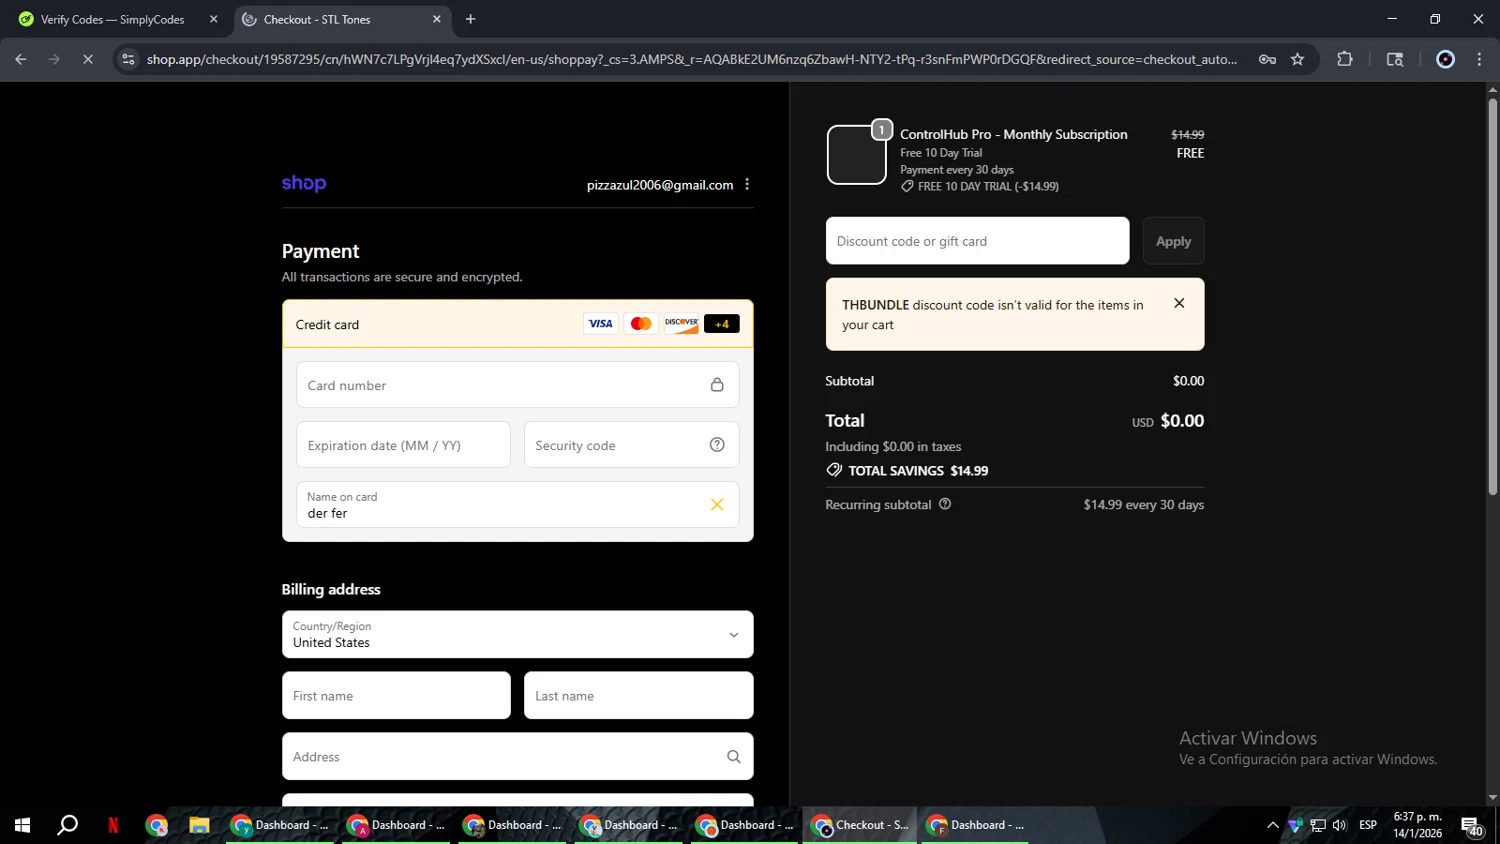Click the Address input field
The image size is (1500, 844).
point(518,757)
